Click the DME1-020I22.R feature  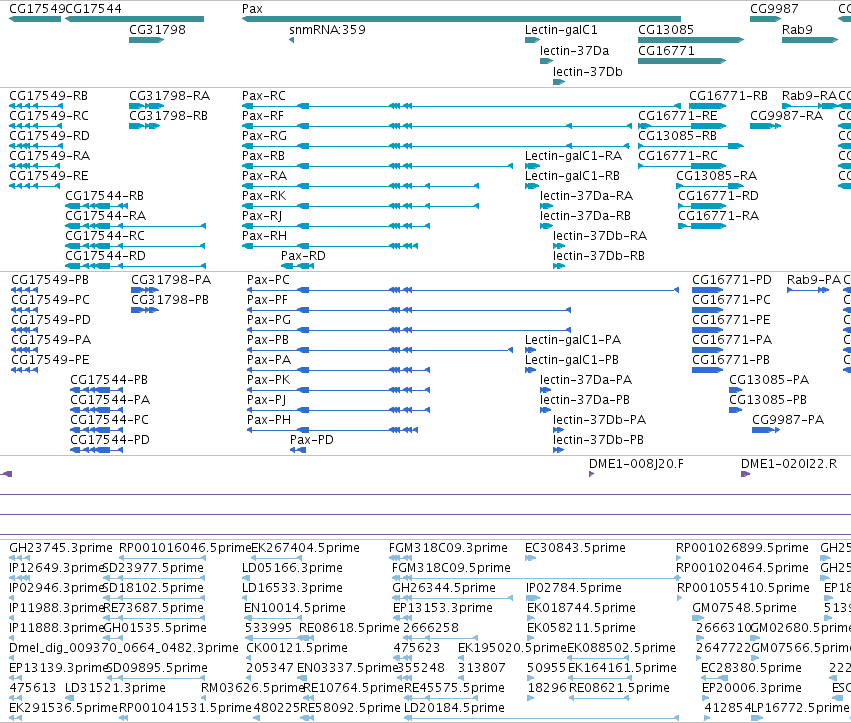(789, 464)
